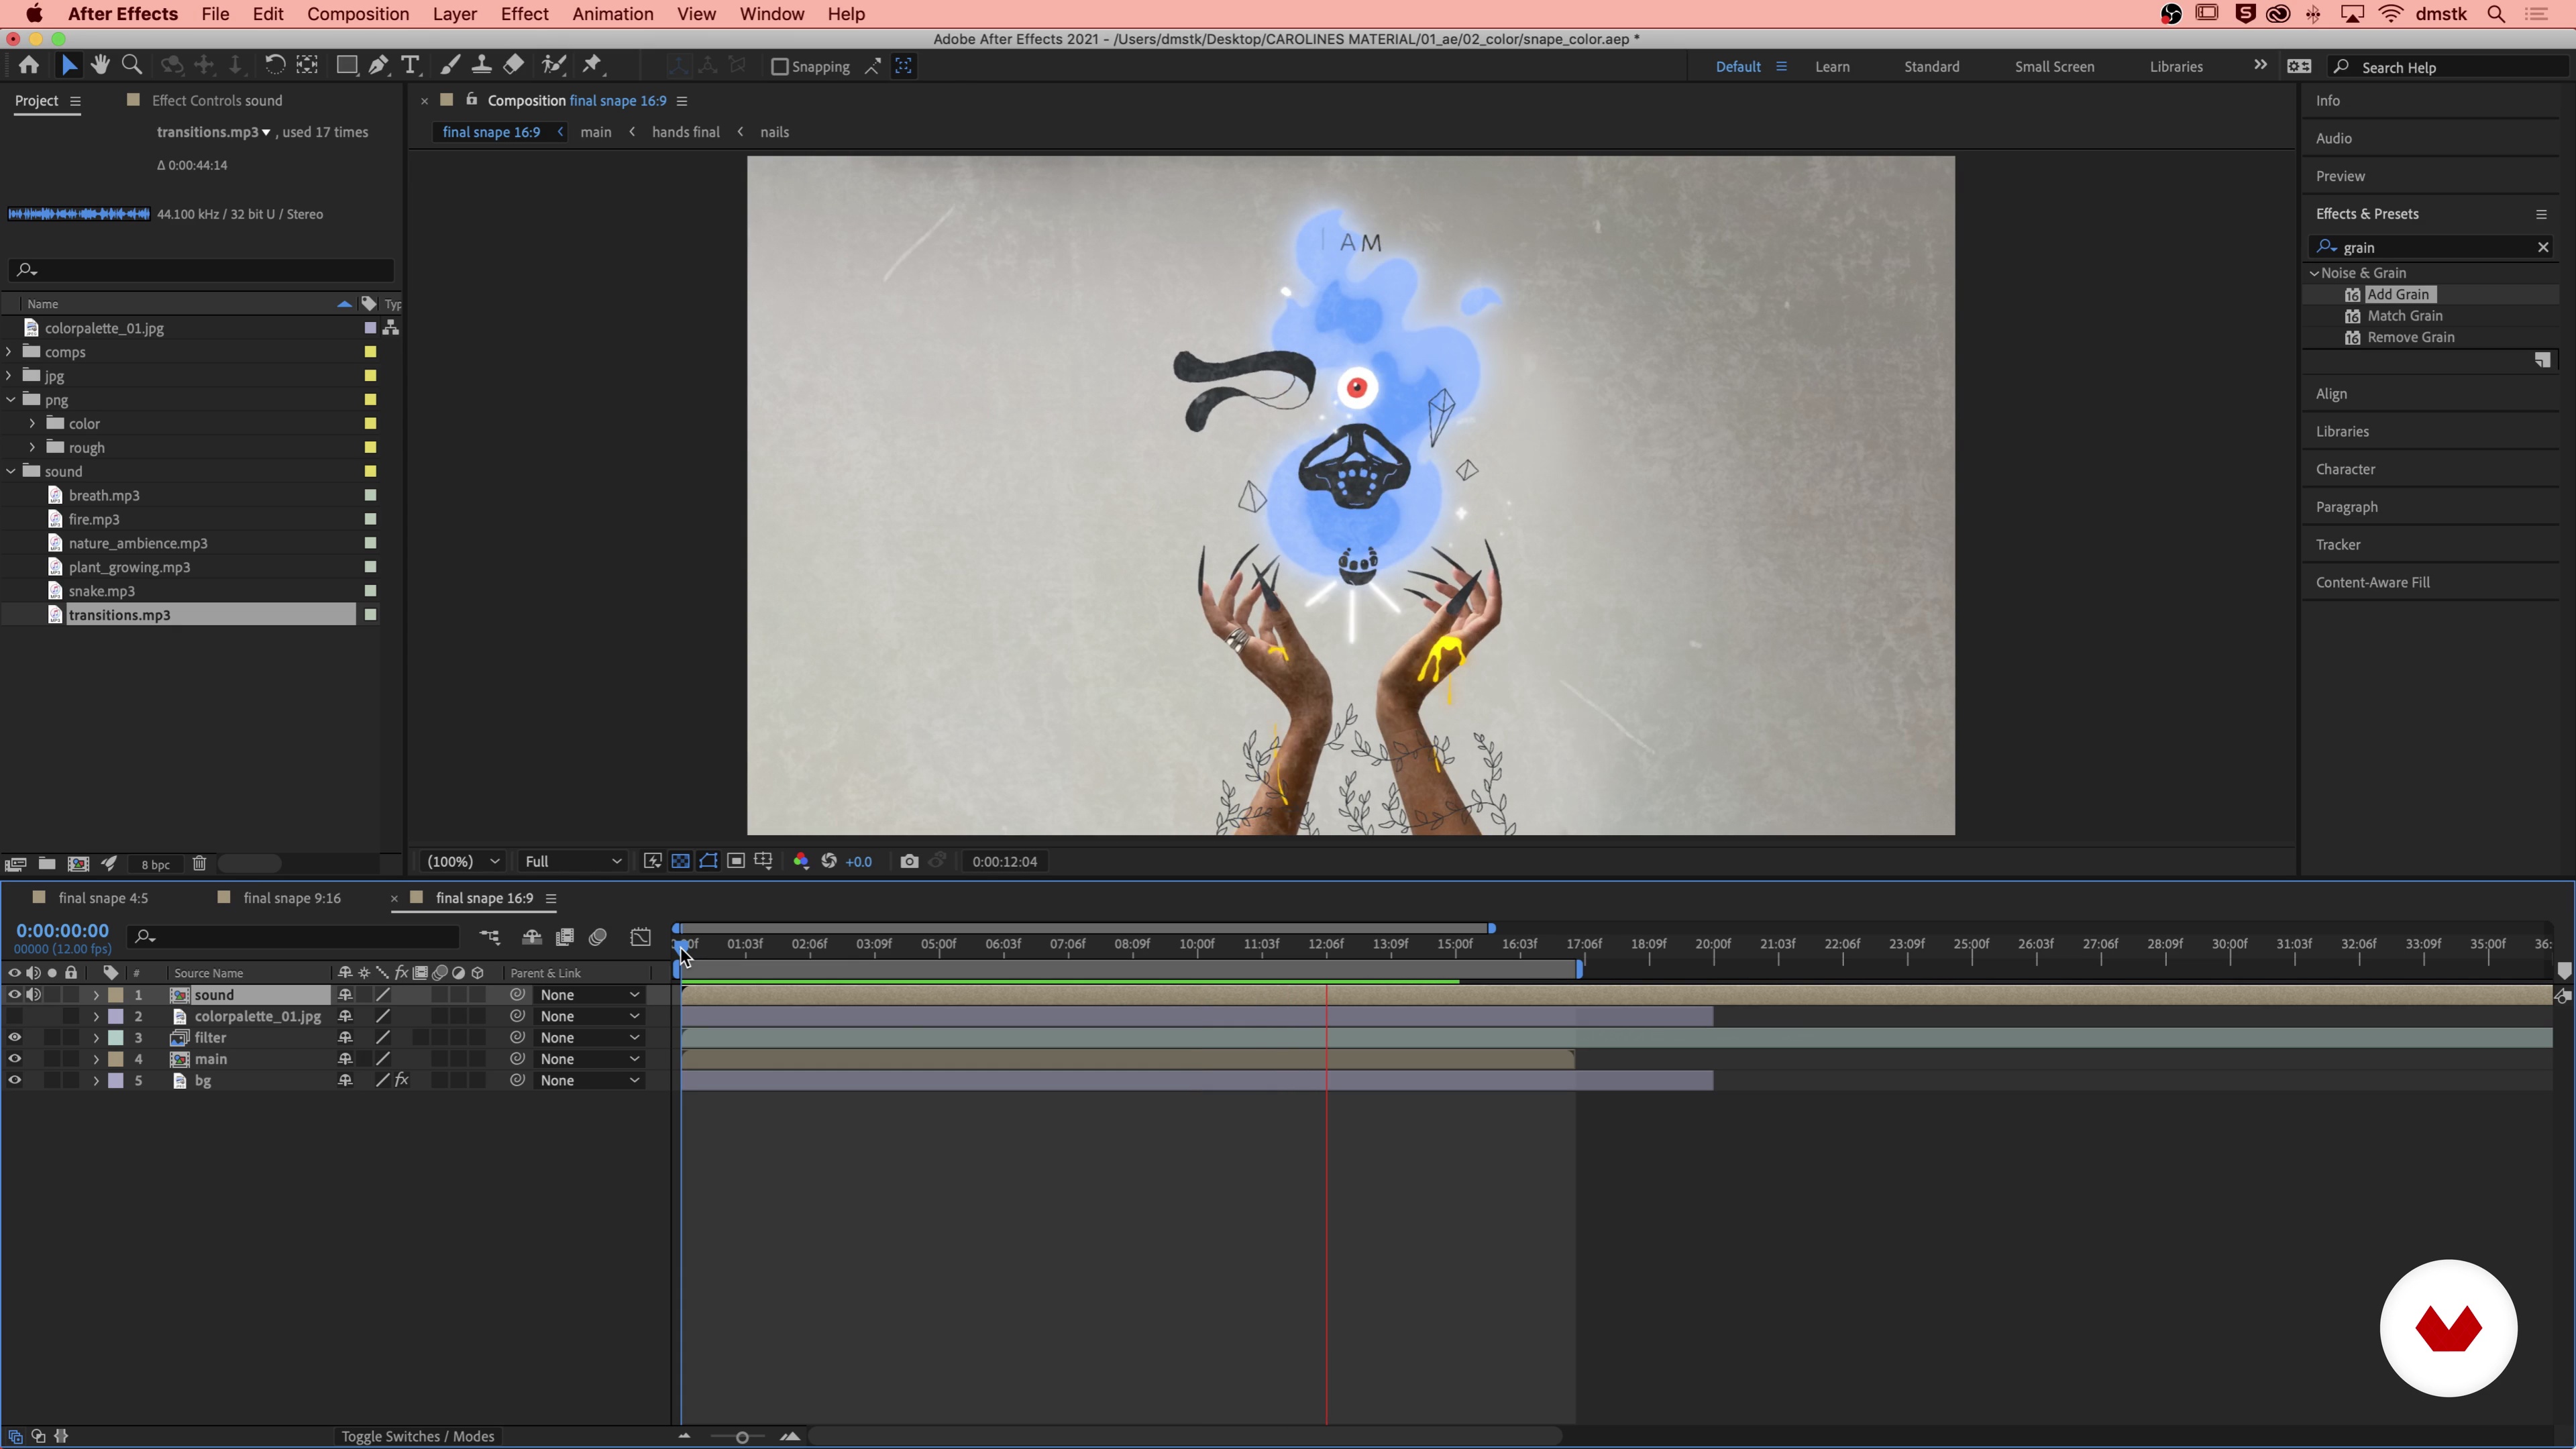Select the Puppet Pin tool
The image size is (2576, 1449).
pos(592,66)
